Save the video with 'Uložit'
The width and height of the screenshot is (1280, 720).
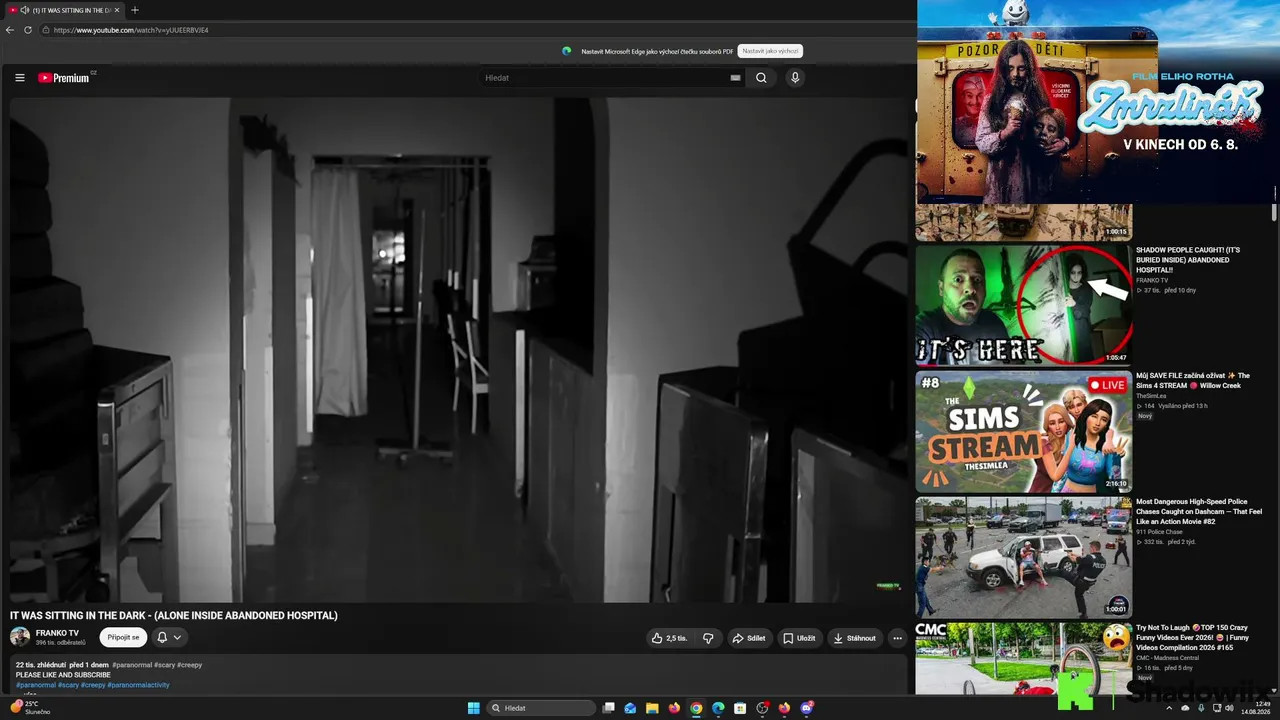(799, 638)
